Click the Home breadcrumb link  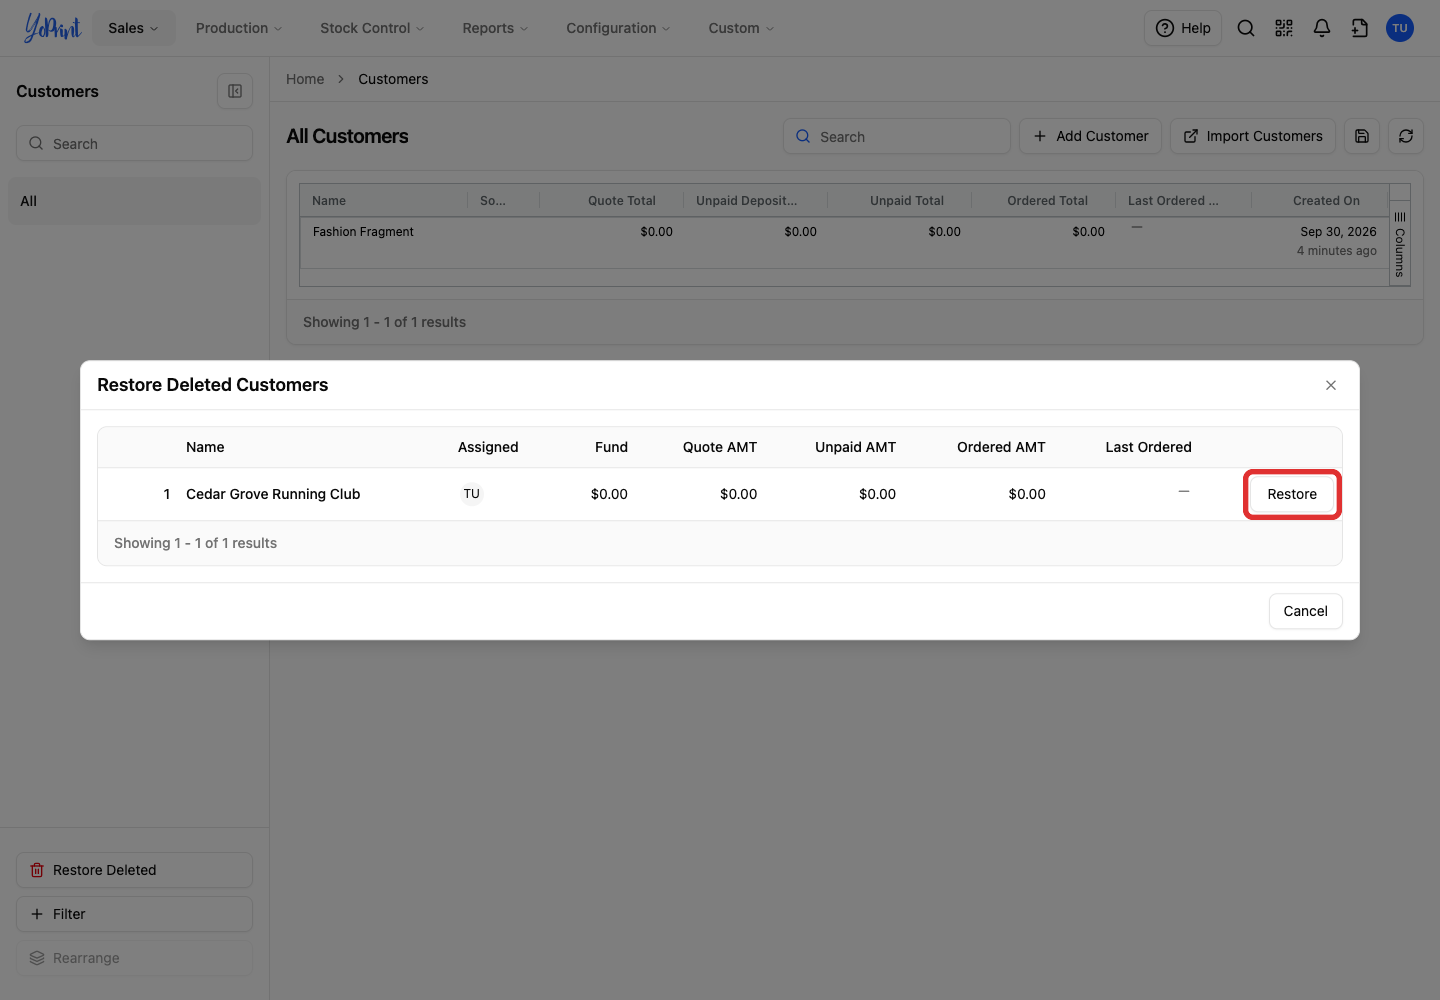point(305,79)
